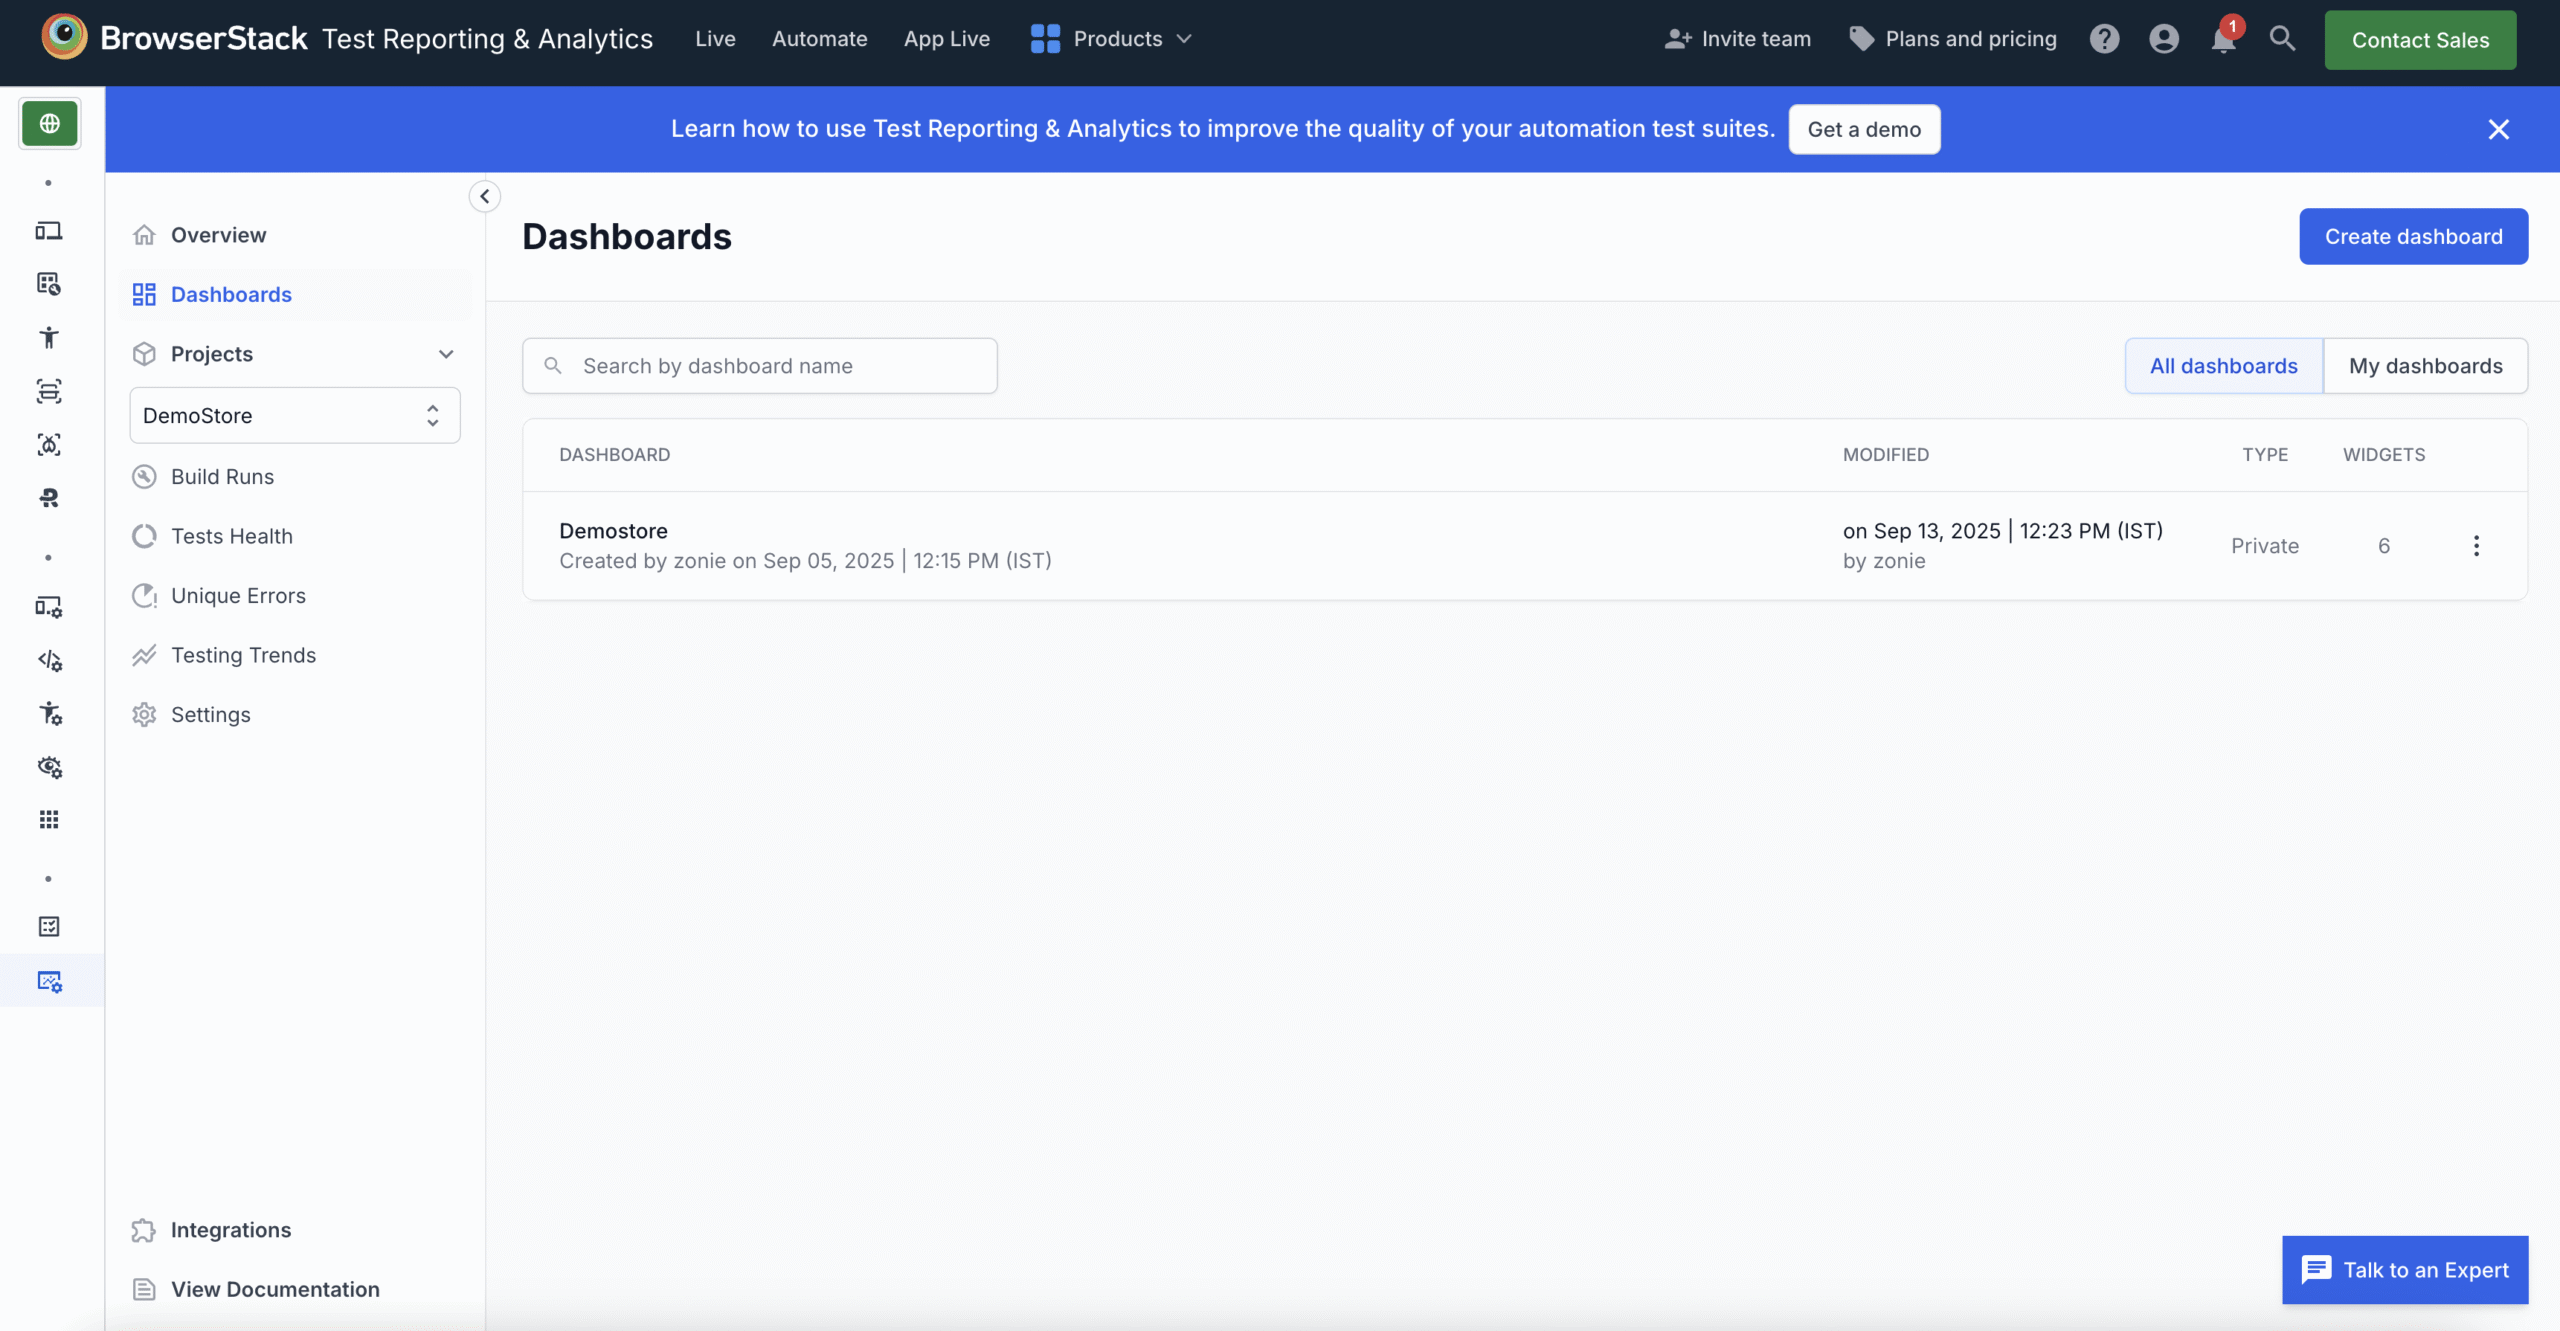Select the visual scanner icon in left rail
This screenshot has width=2560, height=1331.
point(49,391)
